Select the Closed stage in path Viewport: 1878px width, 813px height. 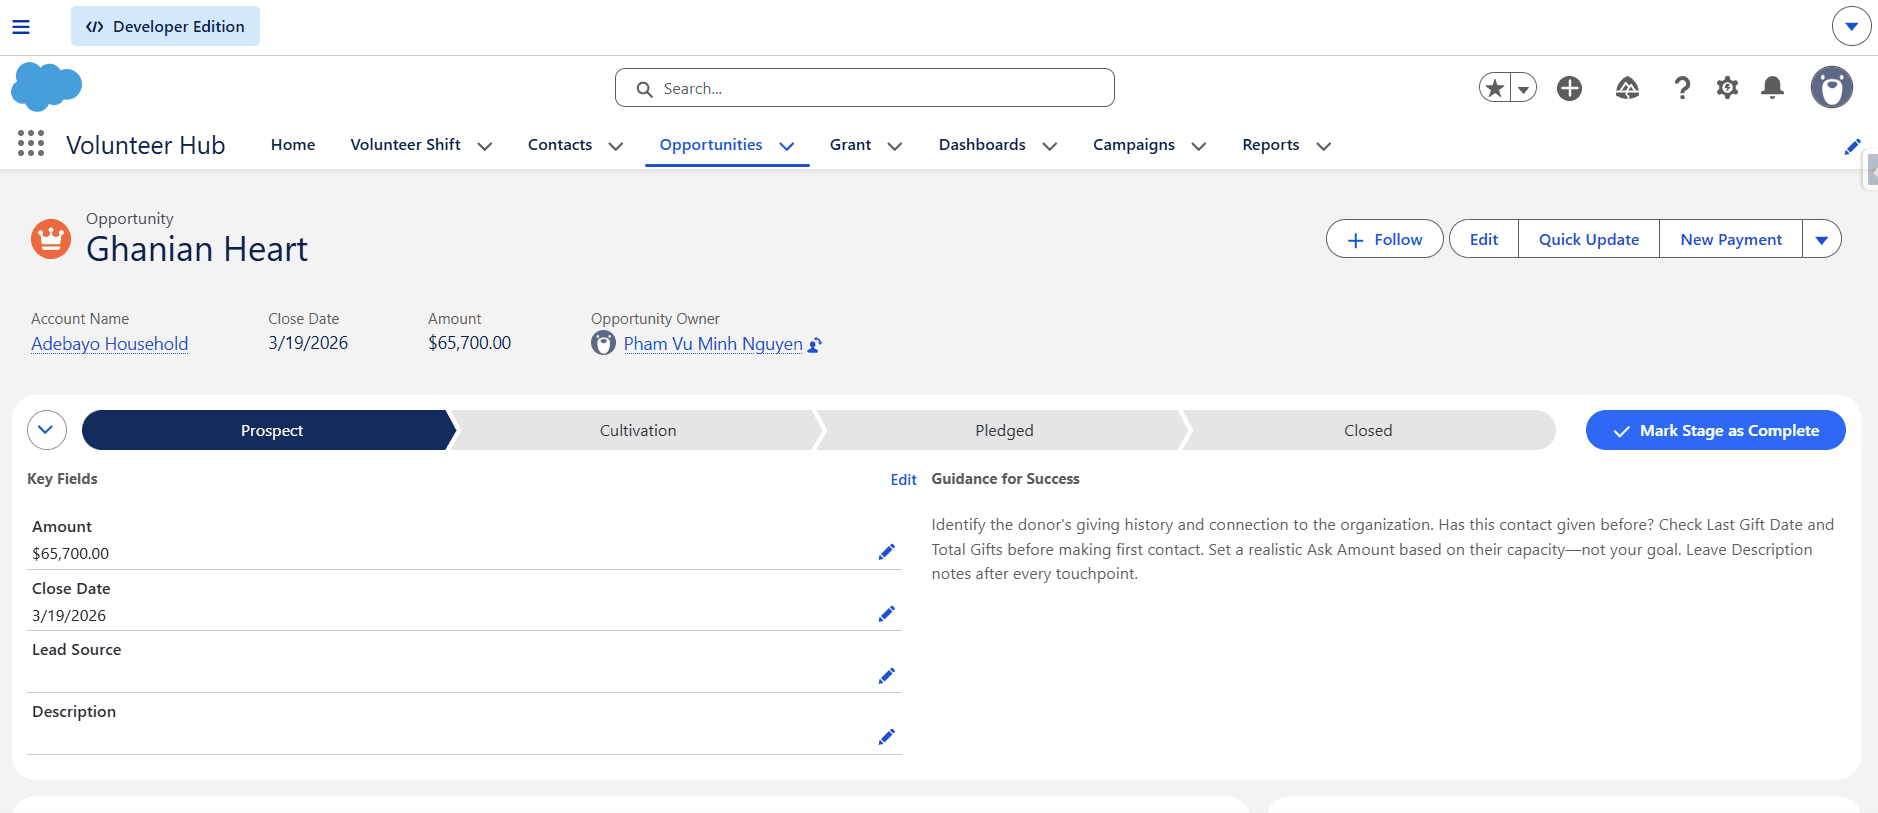click(x=1368, y=430)
